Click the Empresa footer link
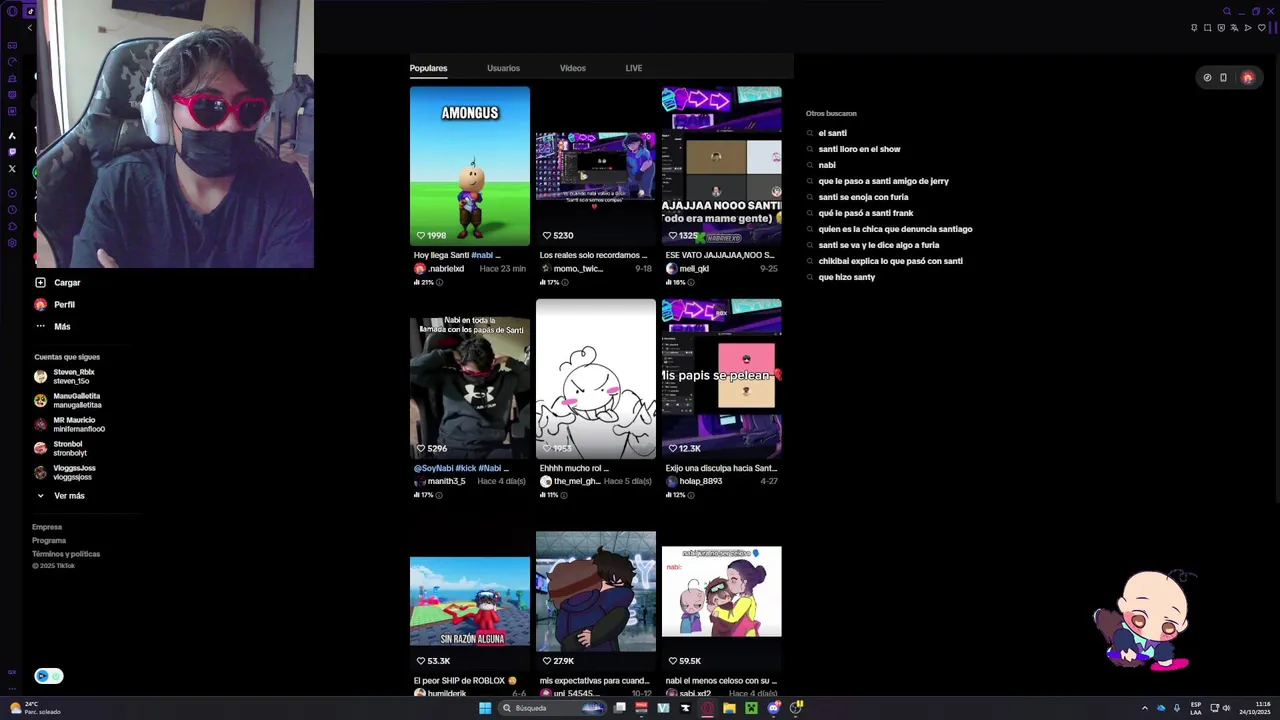 pos(47,527)
